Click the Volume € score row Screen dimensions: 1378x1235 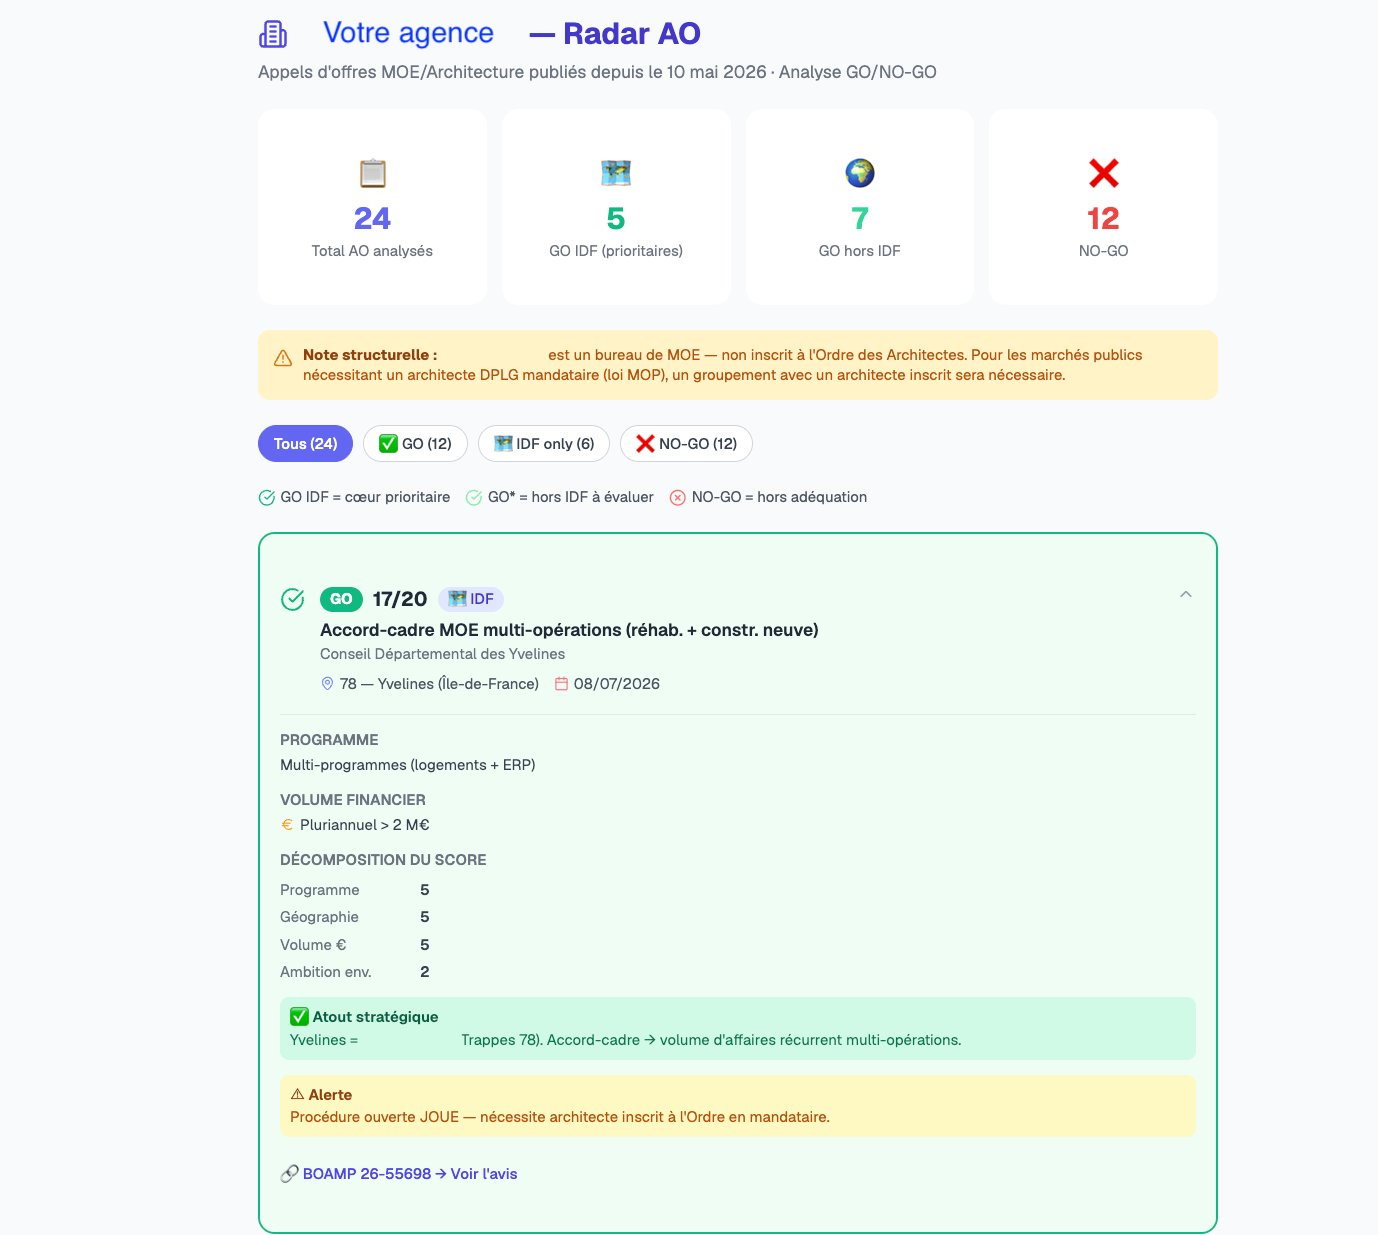click(x=355, y=945)
